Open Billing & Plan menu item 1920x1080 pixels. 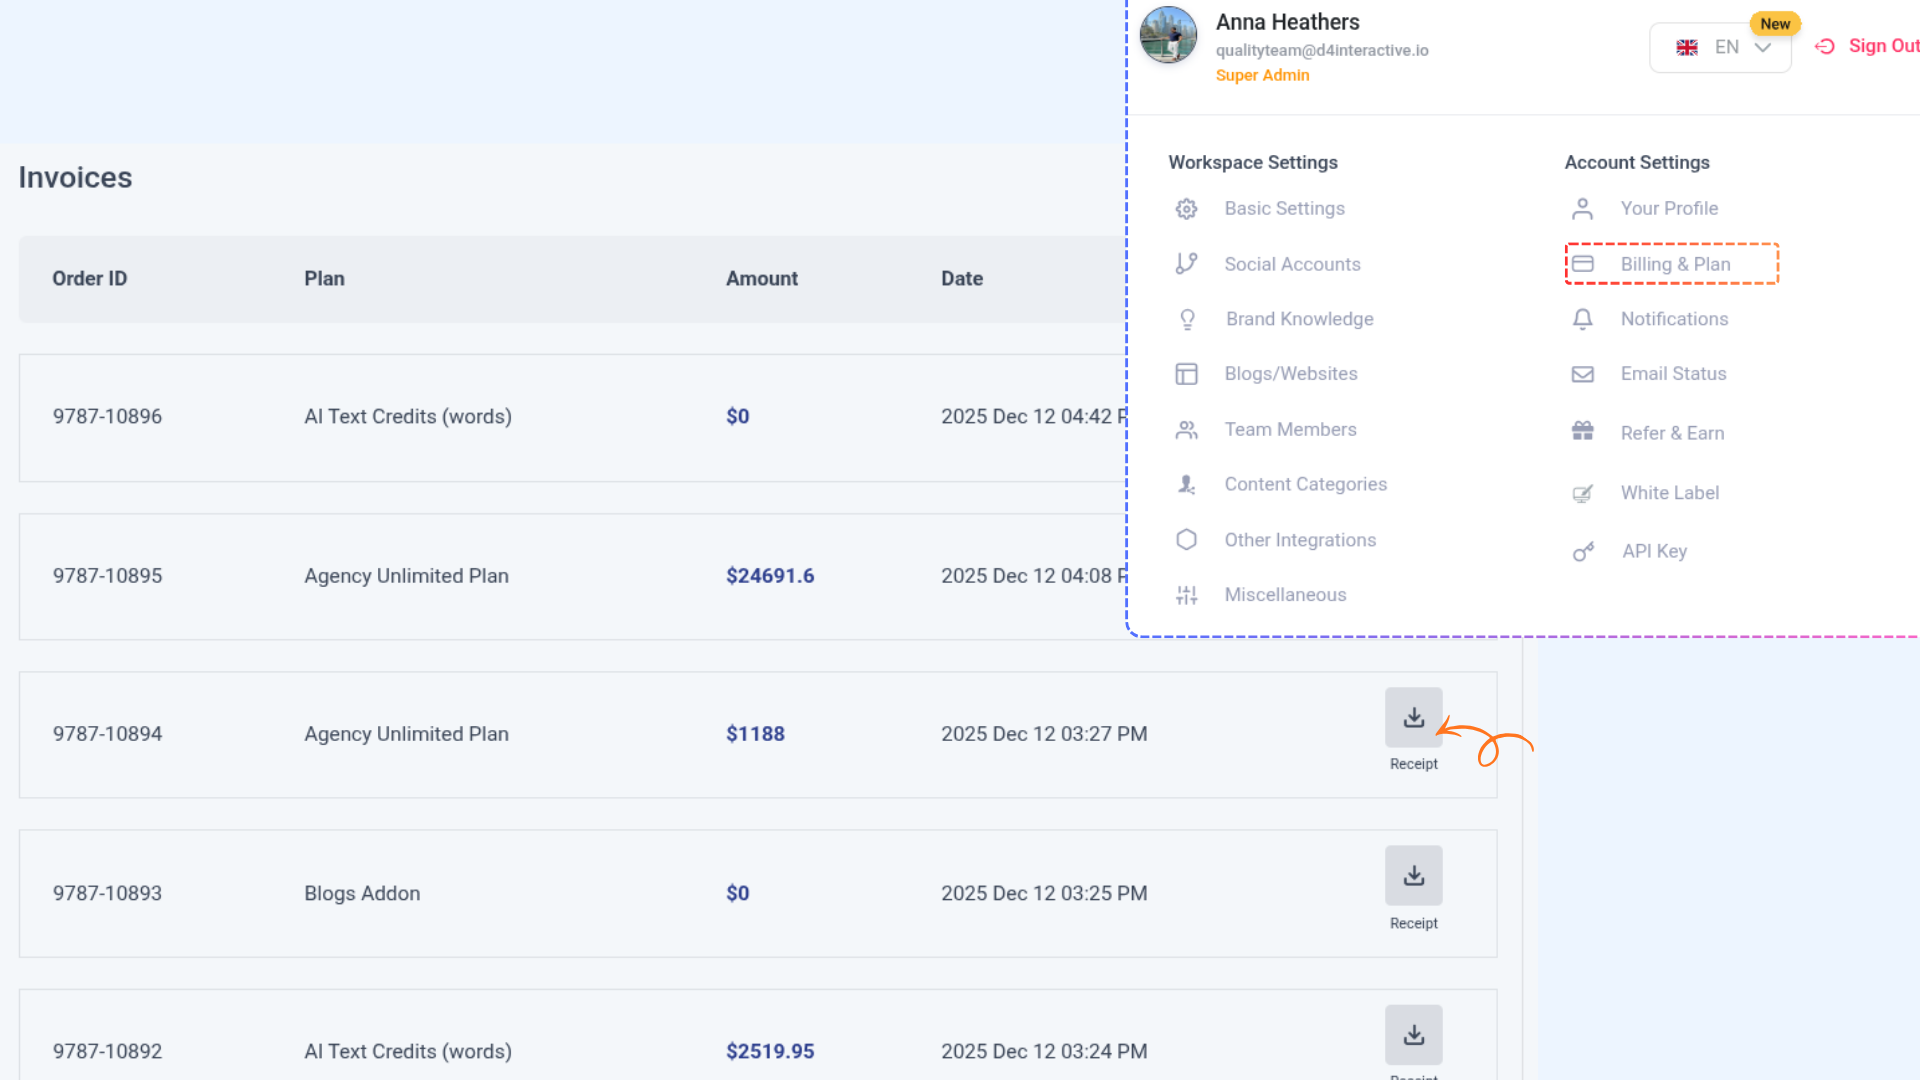point(1674,264)
